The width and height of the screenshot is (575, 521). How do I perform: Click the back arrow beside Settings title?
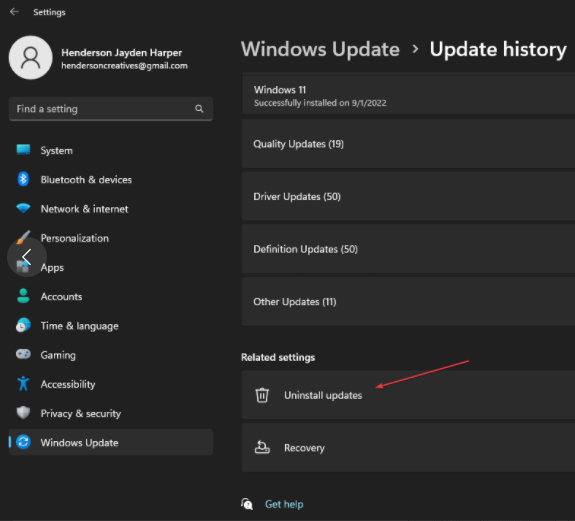[14, 12]
